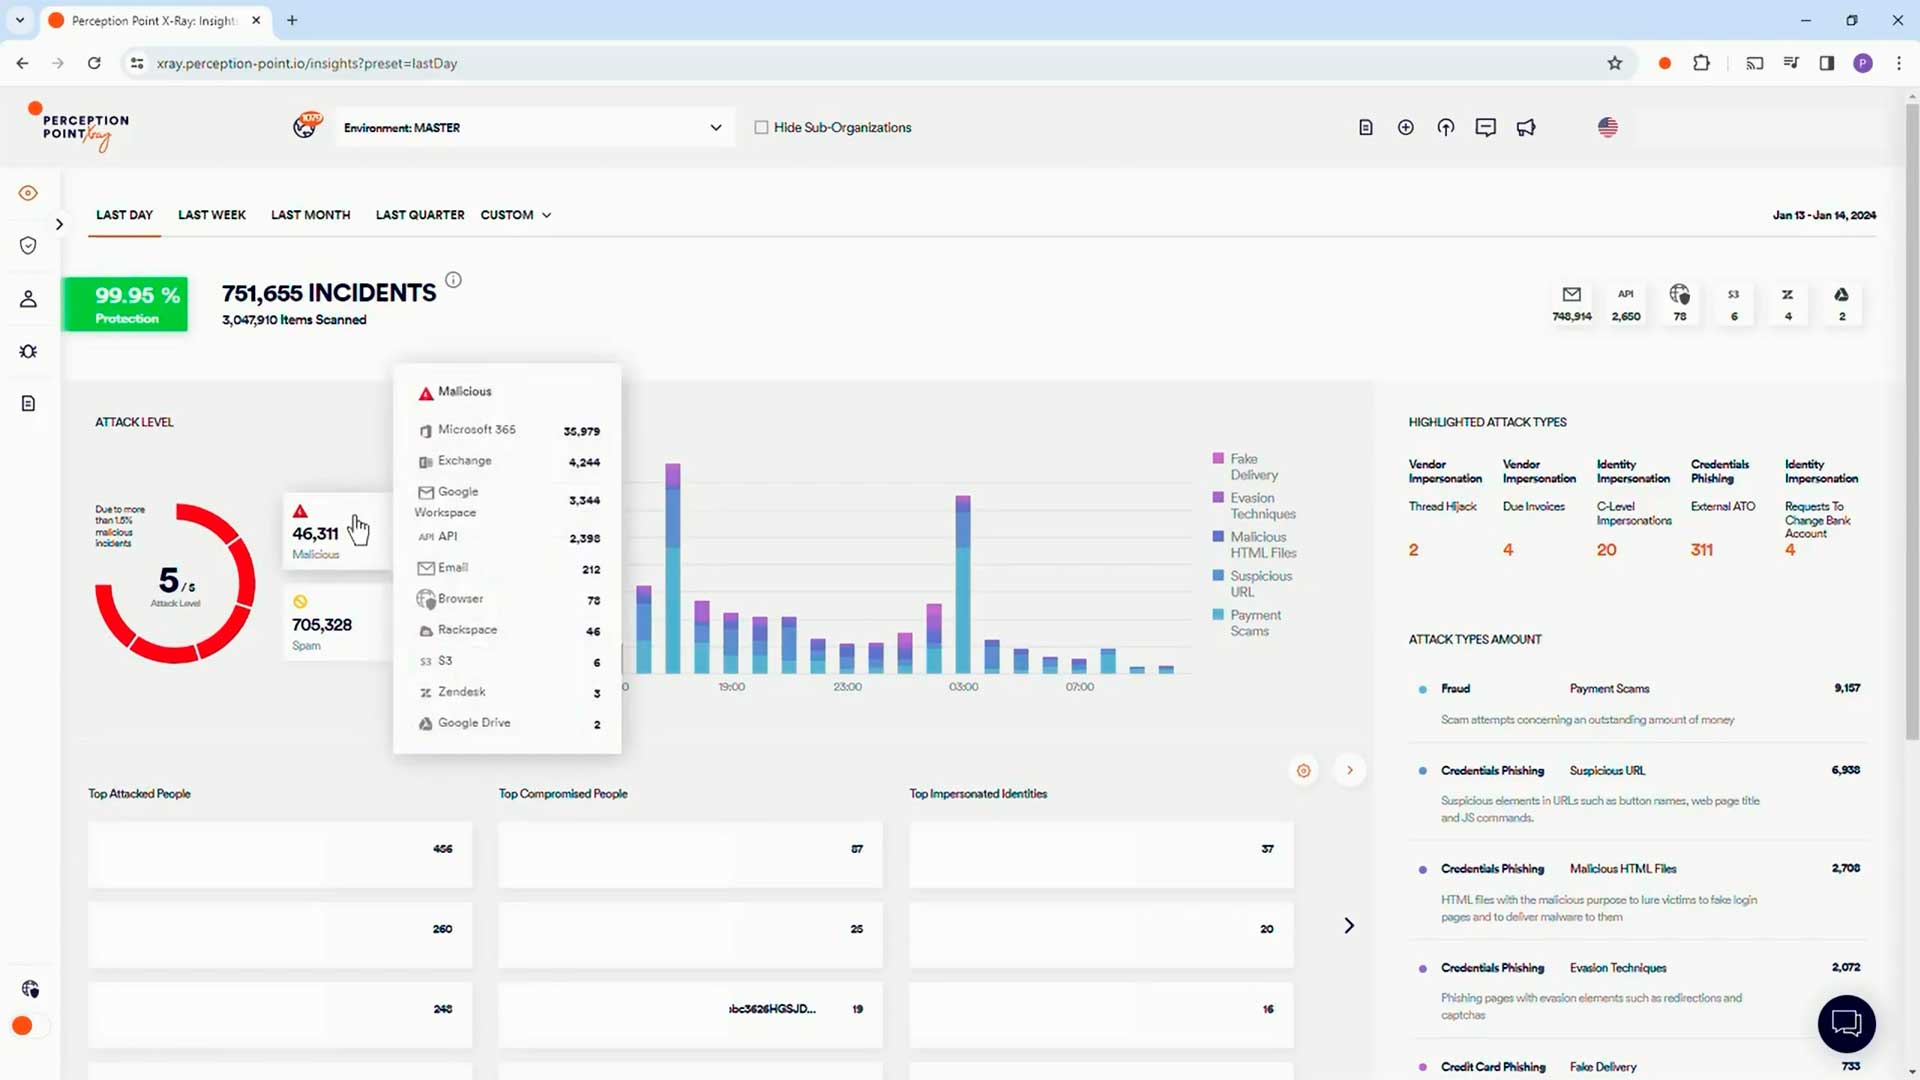The width and height of the screenshot is (1920, 1080).
Task: Toggle Fake Delivery legend swatch
Action: tap(1218, 459)
